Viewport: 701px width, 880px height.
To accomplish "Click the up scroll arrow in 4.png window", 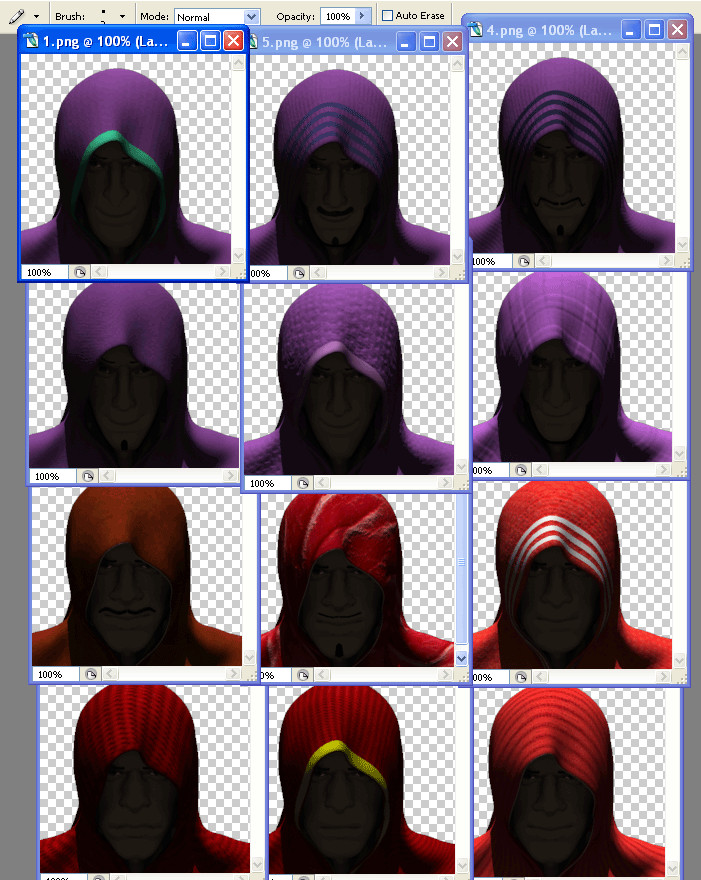I will (x=682, y=52).
